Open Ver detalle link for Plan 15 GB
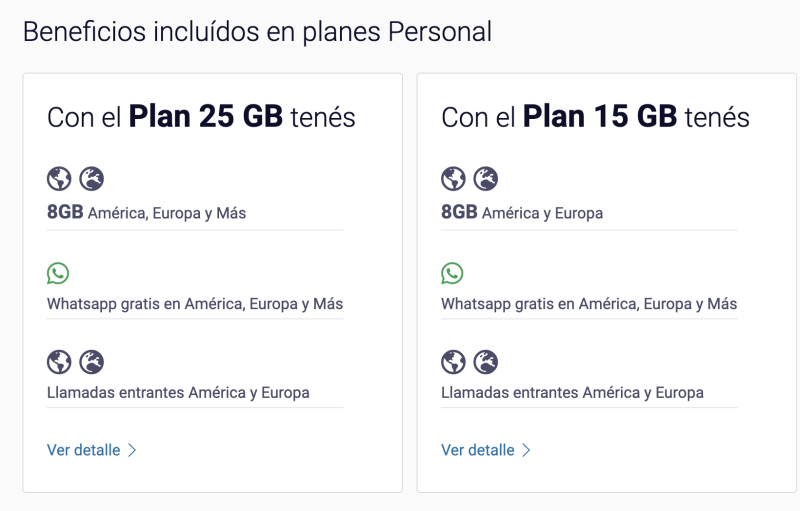 (x=478, y=450)
